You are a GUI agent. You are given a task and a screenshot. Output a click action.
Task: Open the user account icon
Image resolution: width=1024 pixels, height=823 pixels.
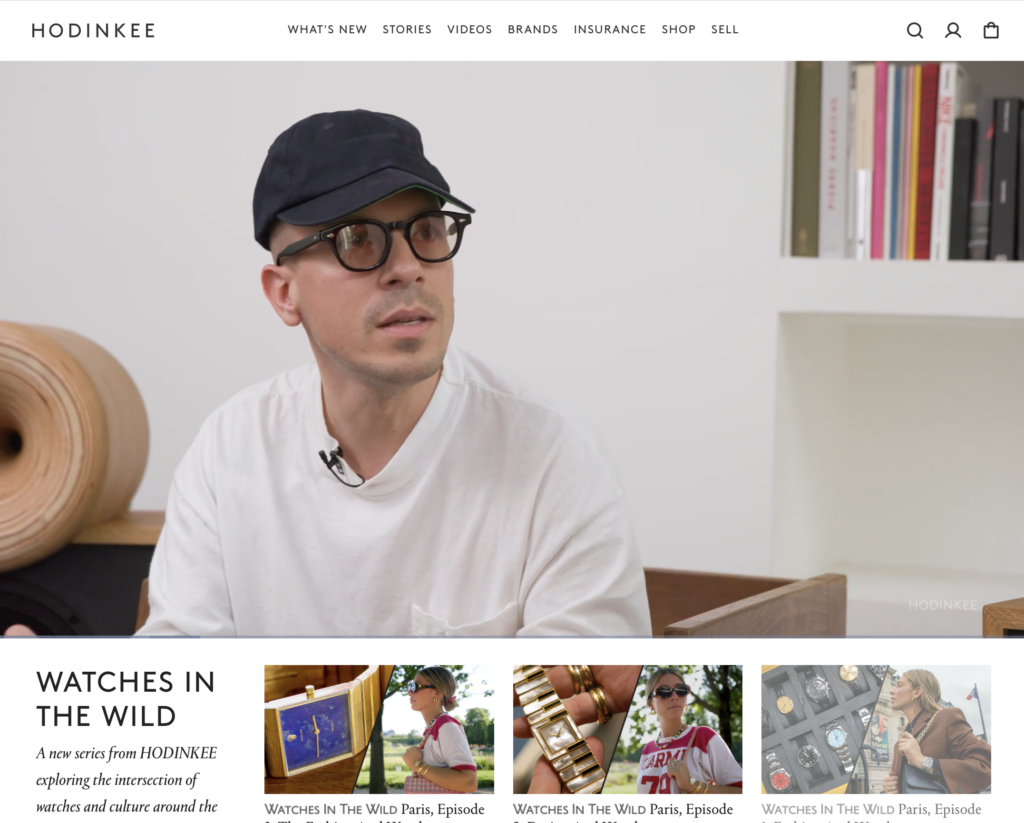tap(953, 31)
